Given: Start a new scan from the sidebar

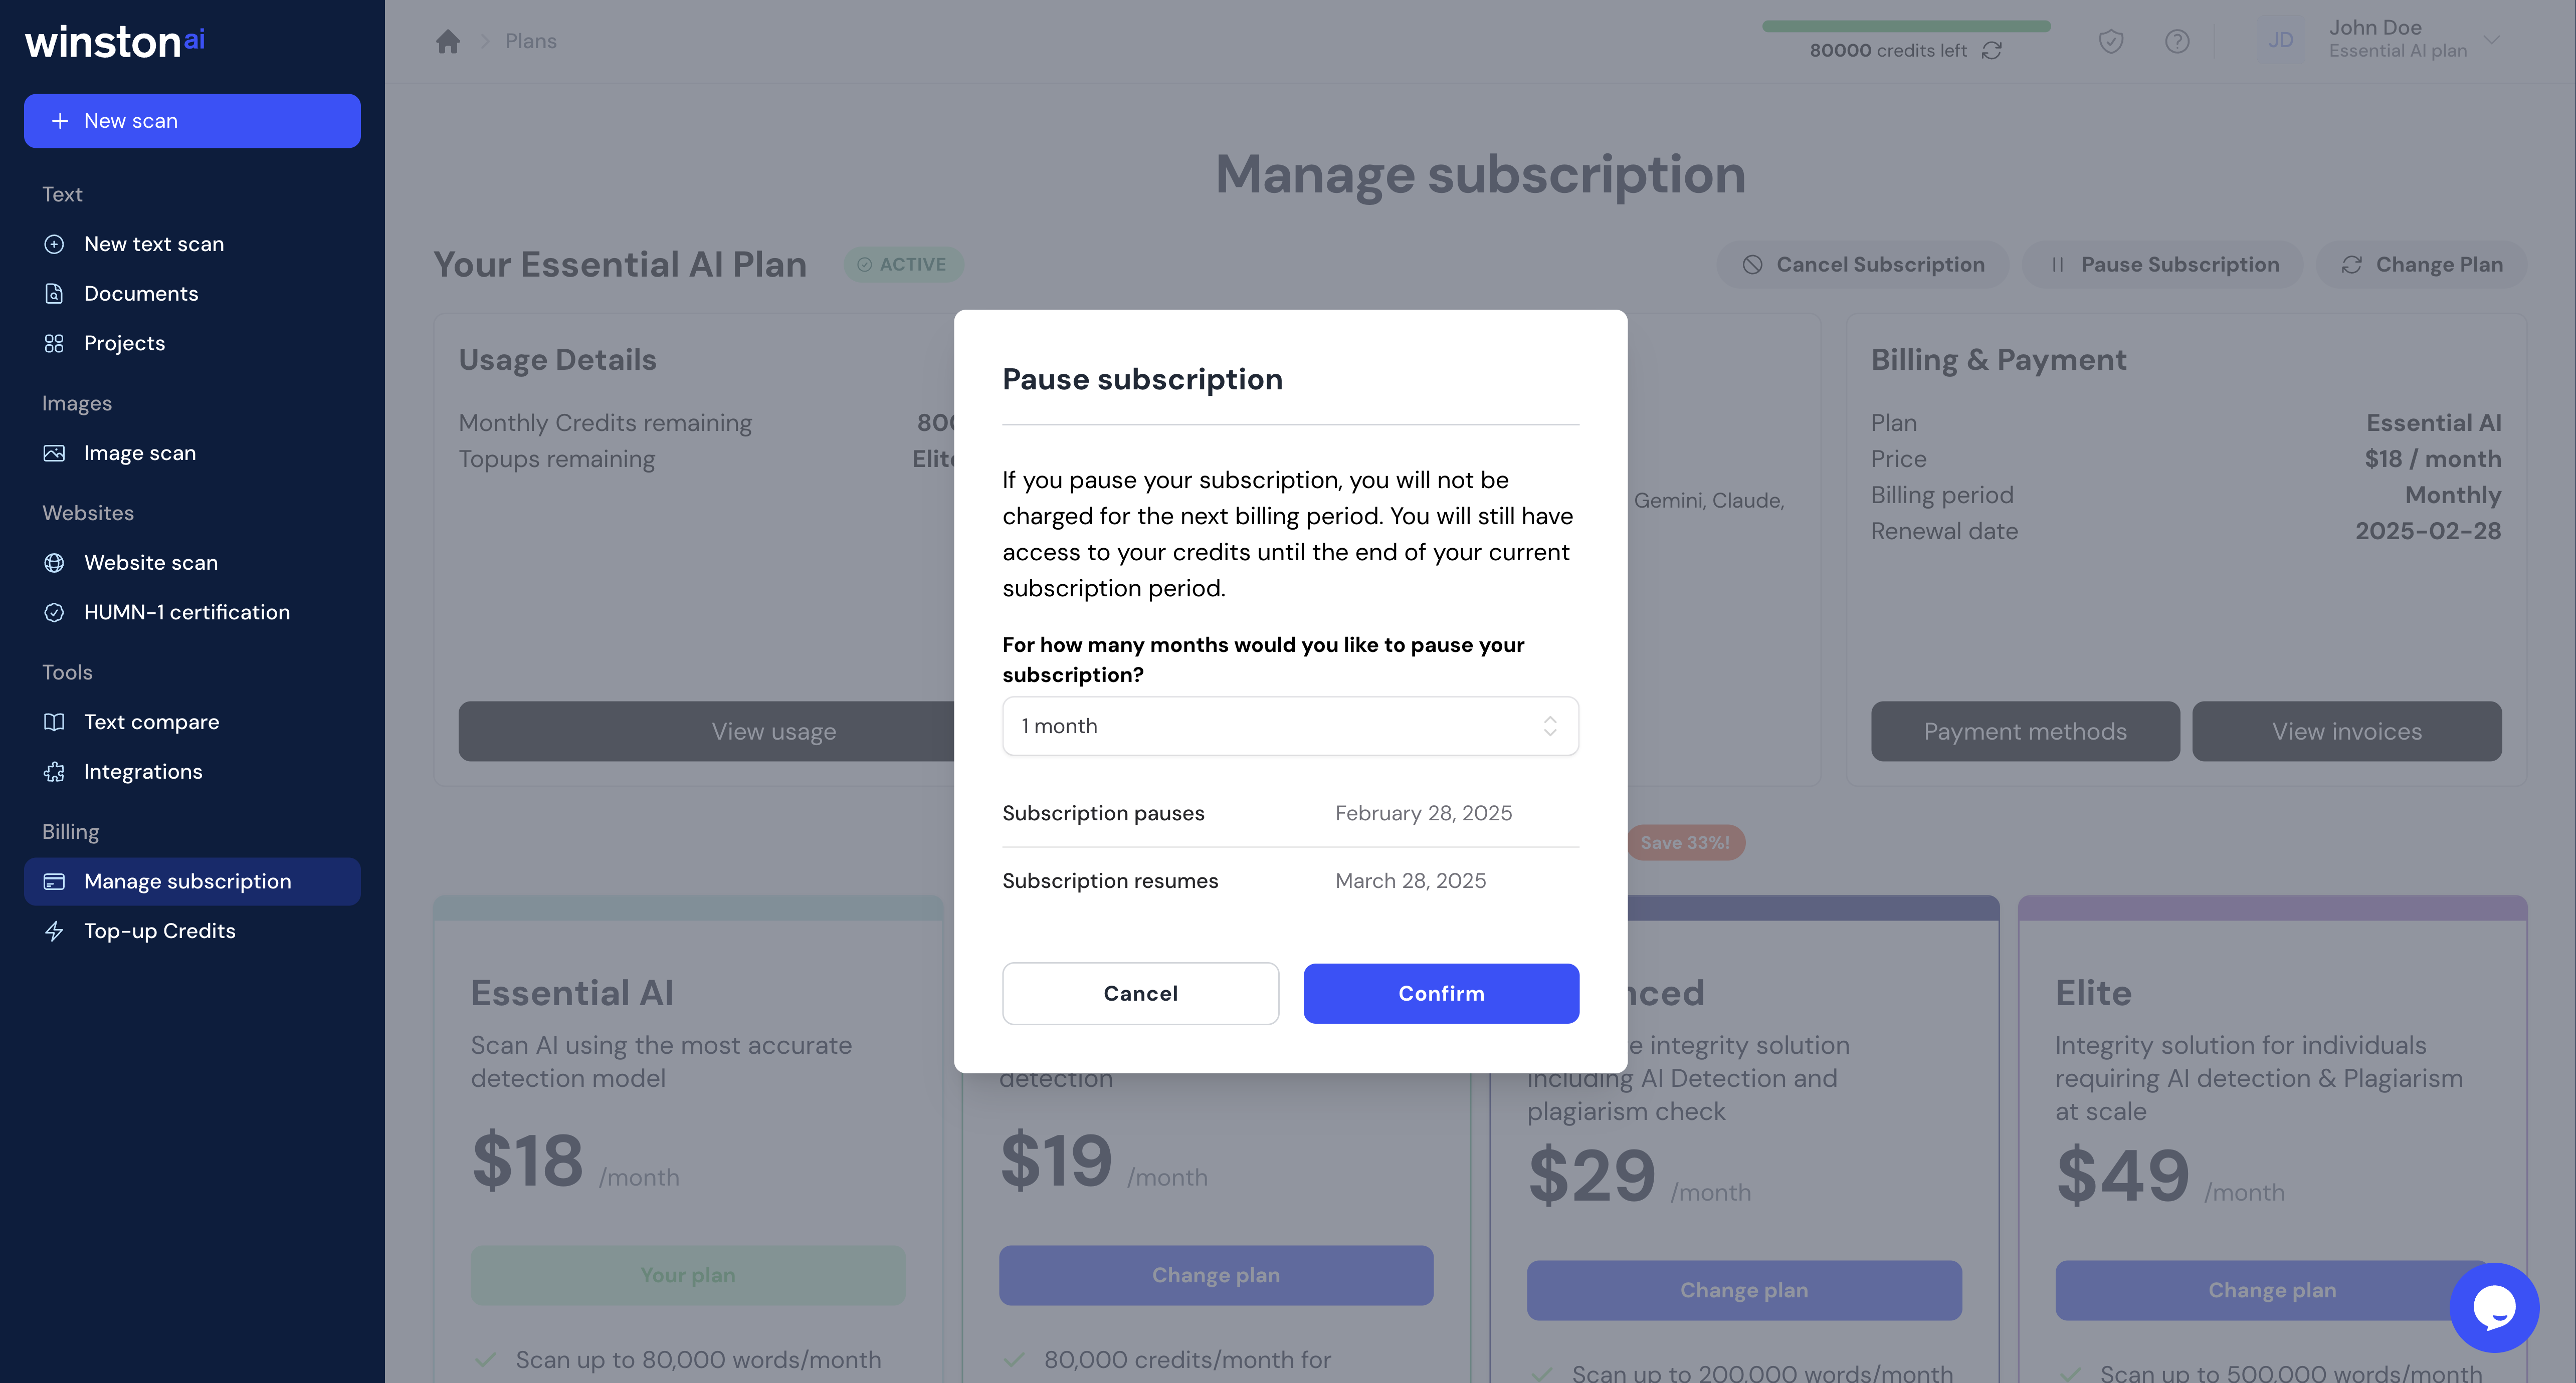Looking at the screenshot, I should (x=192, y=121).
